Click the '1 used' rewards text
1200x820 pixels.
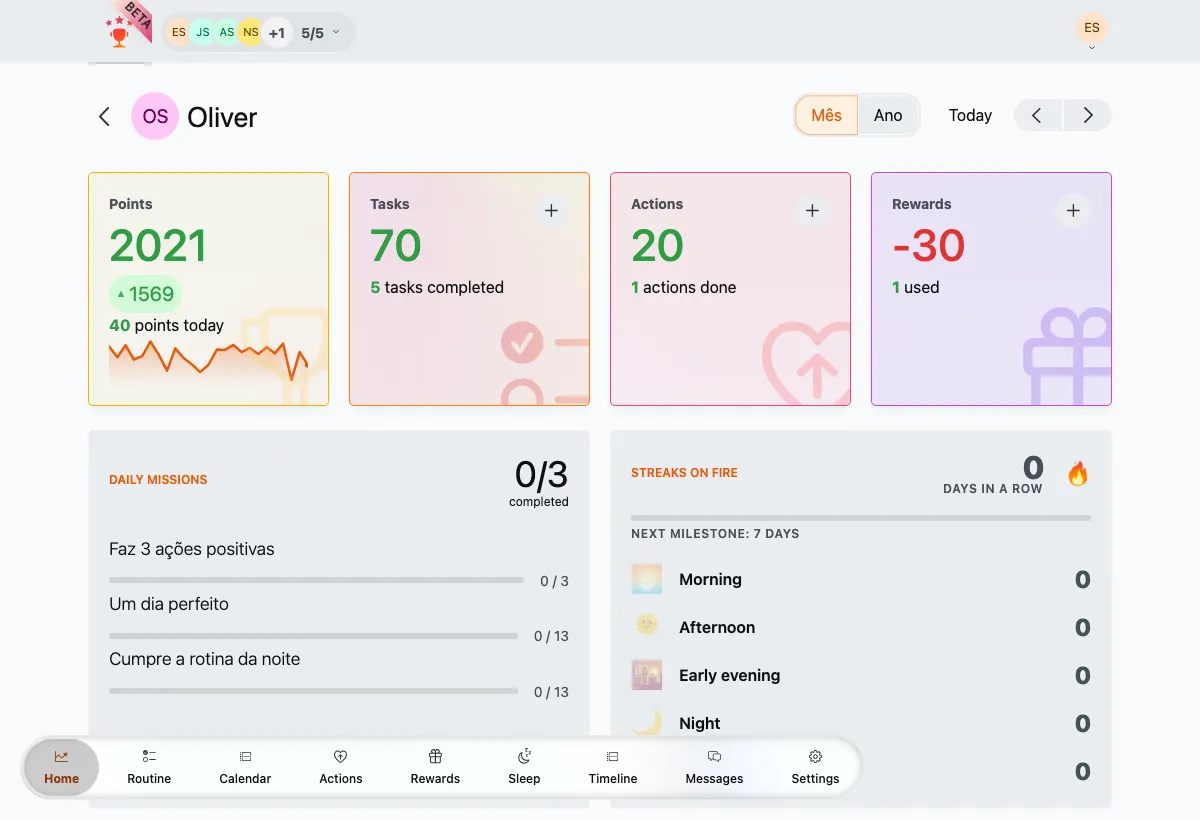point(916,287)
